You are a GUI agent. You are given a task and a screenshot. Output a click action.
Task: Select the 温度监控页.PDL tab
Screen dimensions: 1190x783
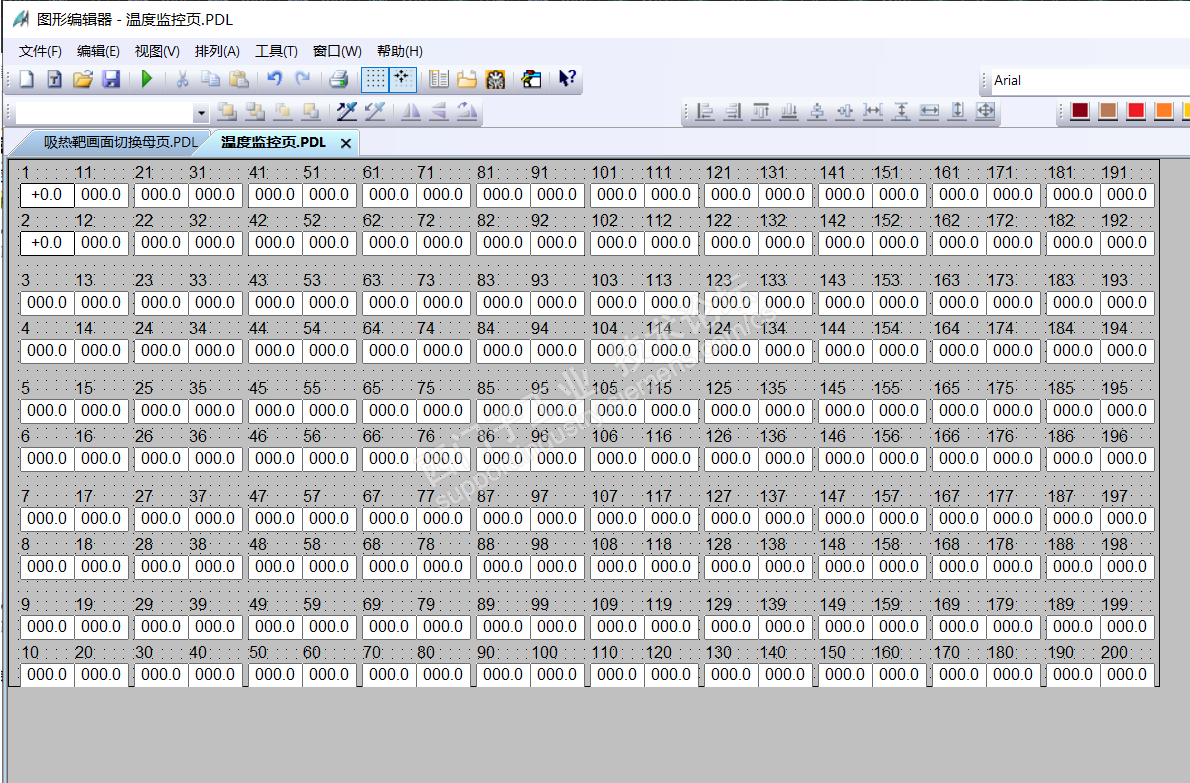coord(273,143)
